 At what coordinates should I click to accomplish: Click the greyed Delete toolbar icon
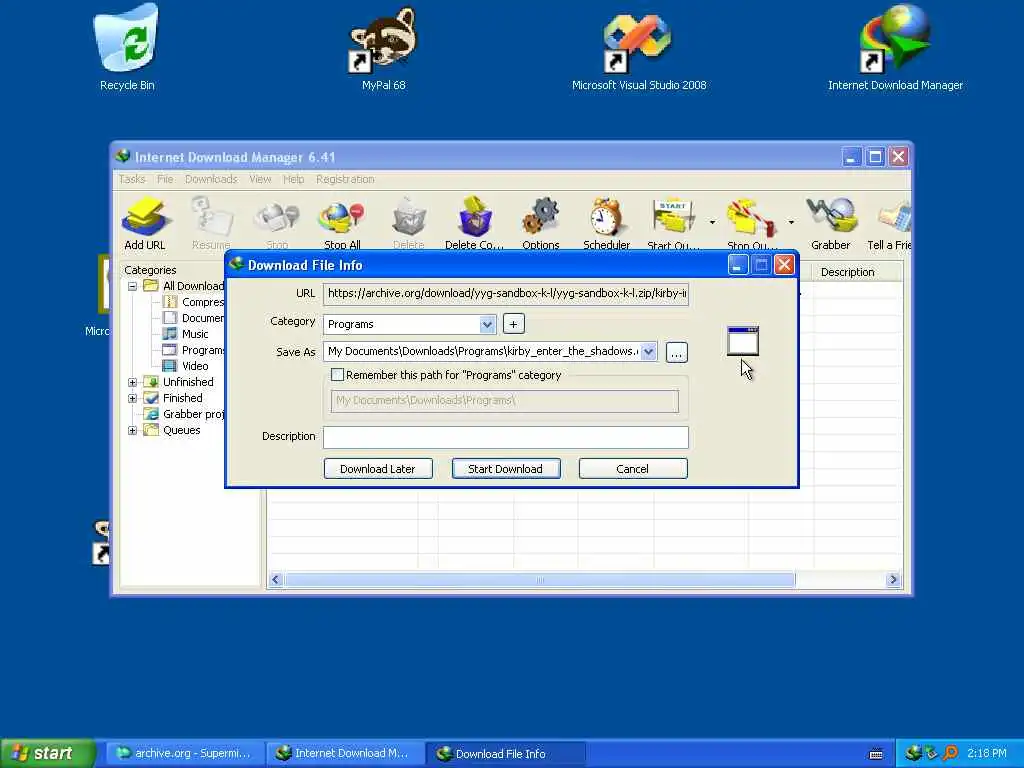(x=409, y=223)
